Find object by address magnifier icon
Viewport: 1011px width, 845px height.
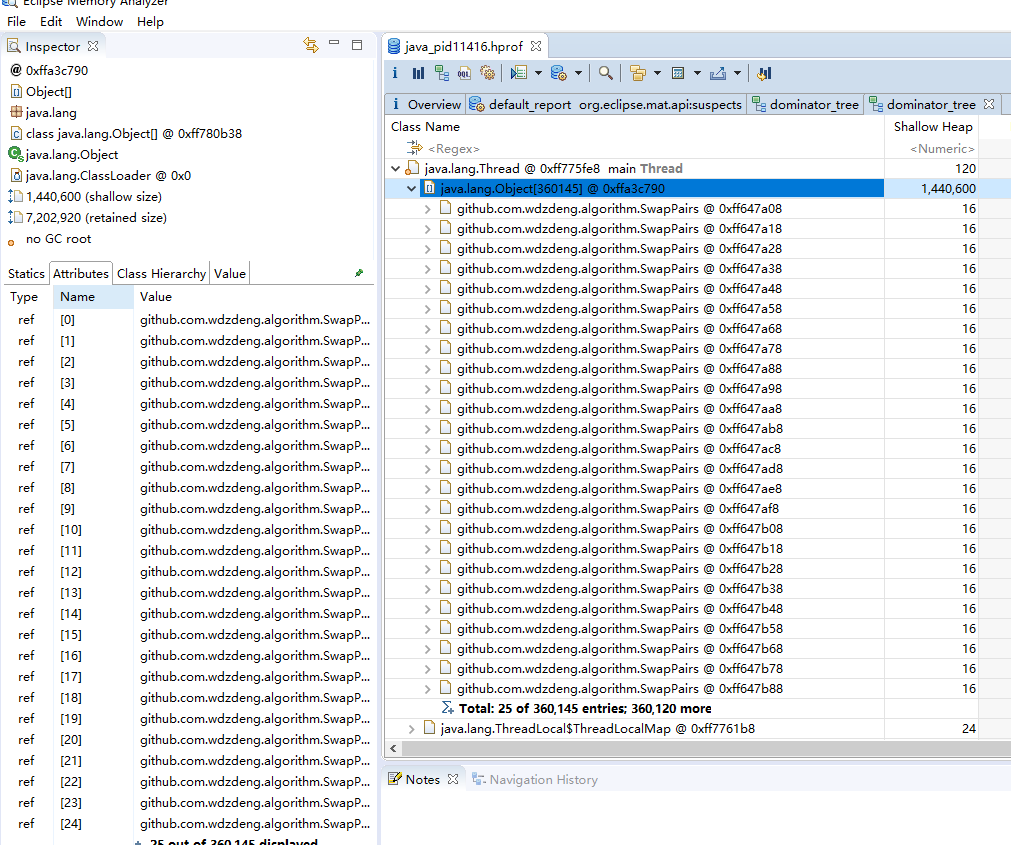point(605,73)
